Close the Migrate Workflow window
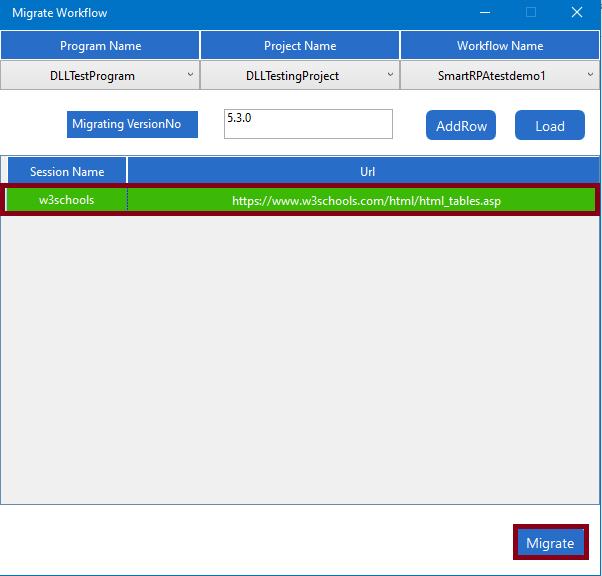 point(577,13)
